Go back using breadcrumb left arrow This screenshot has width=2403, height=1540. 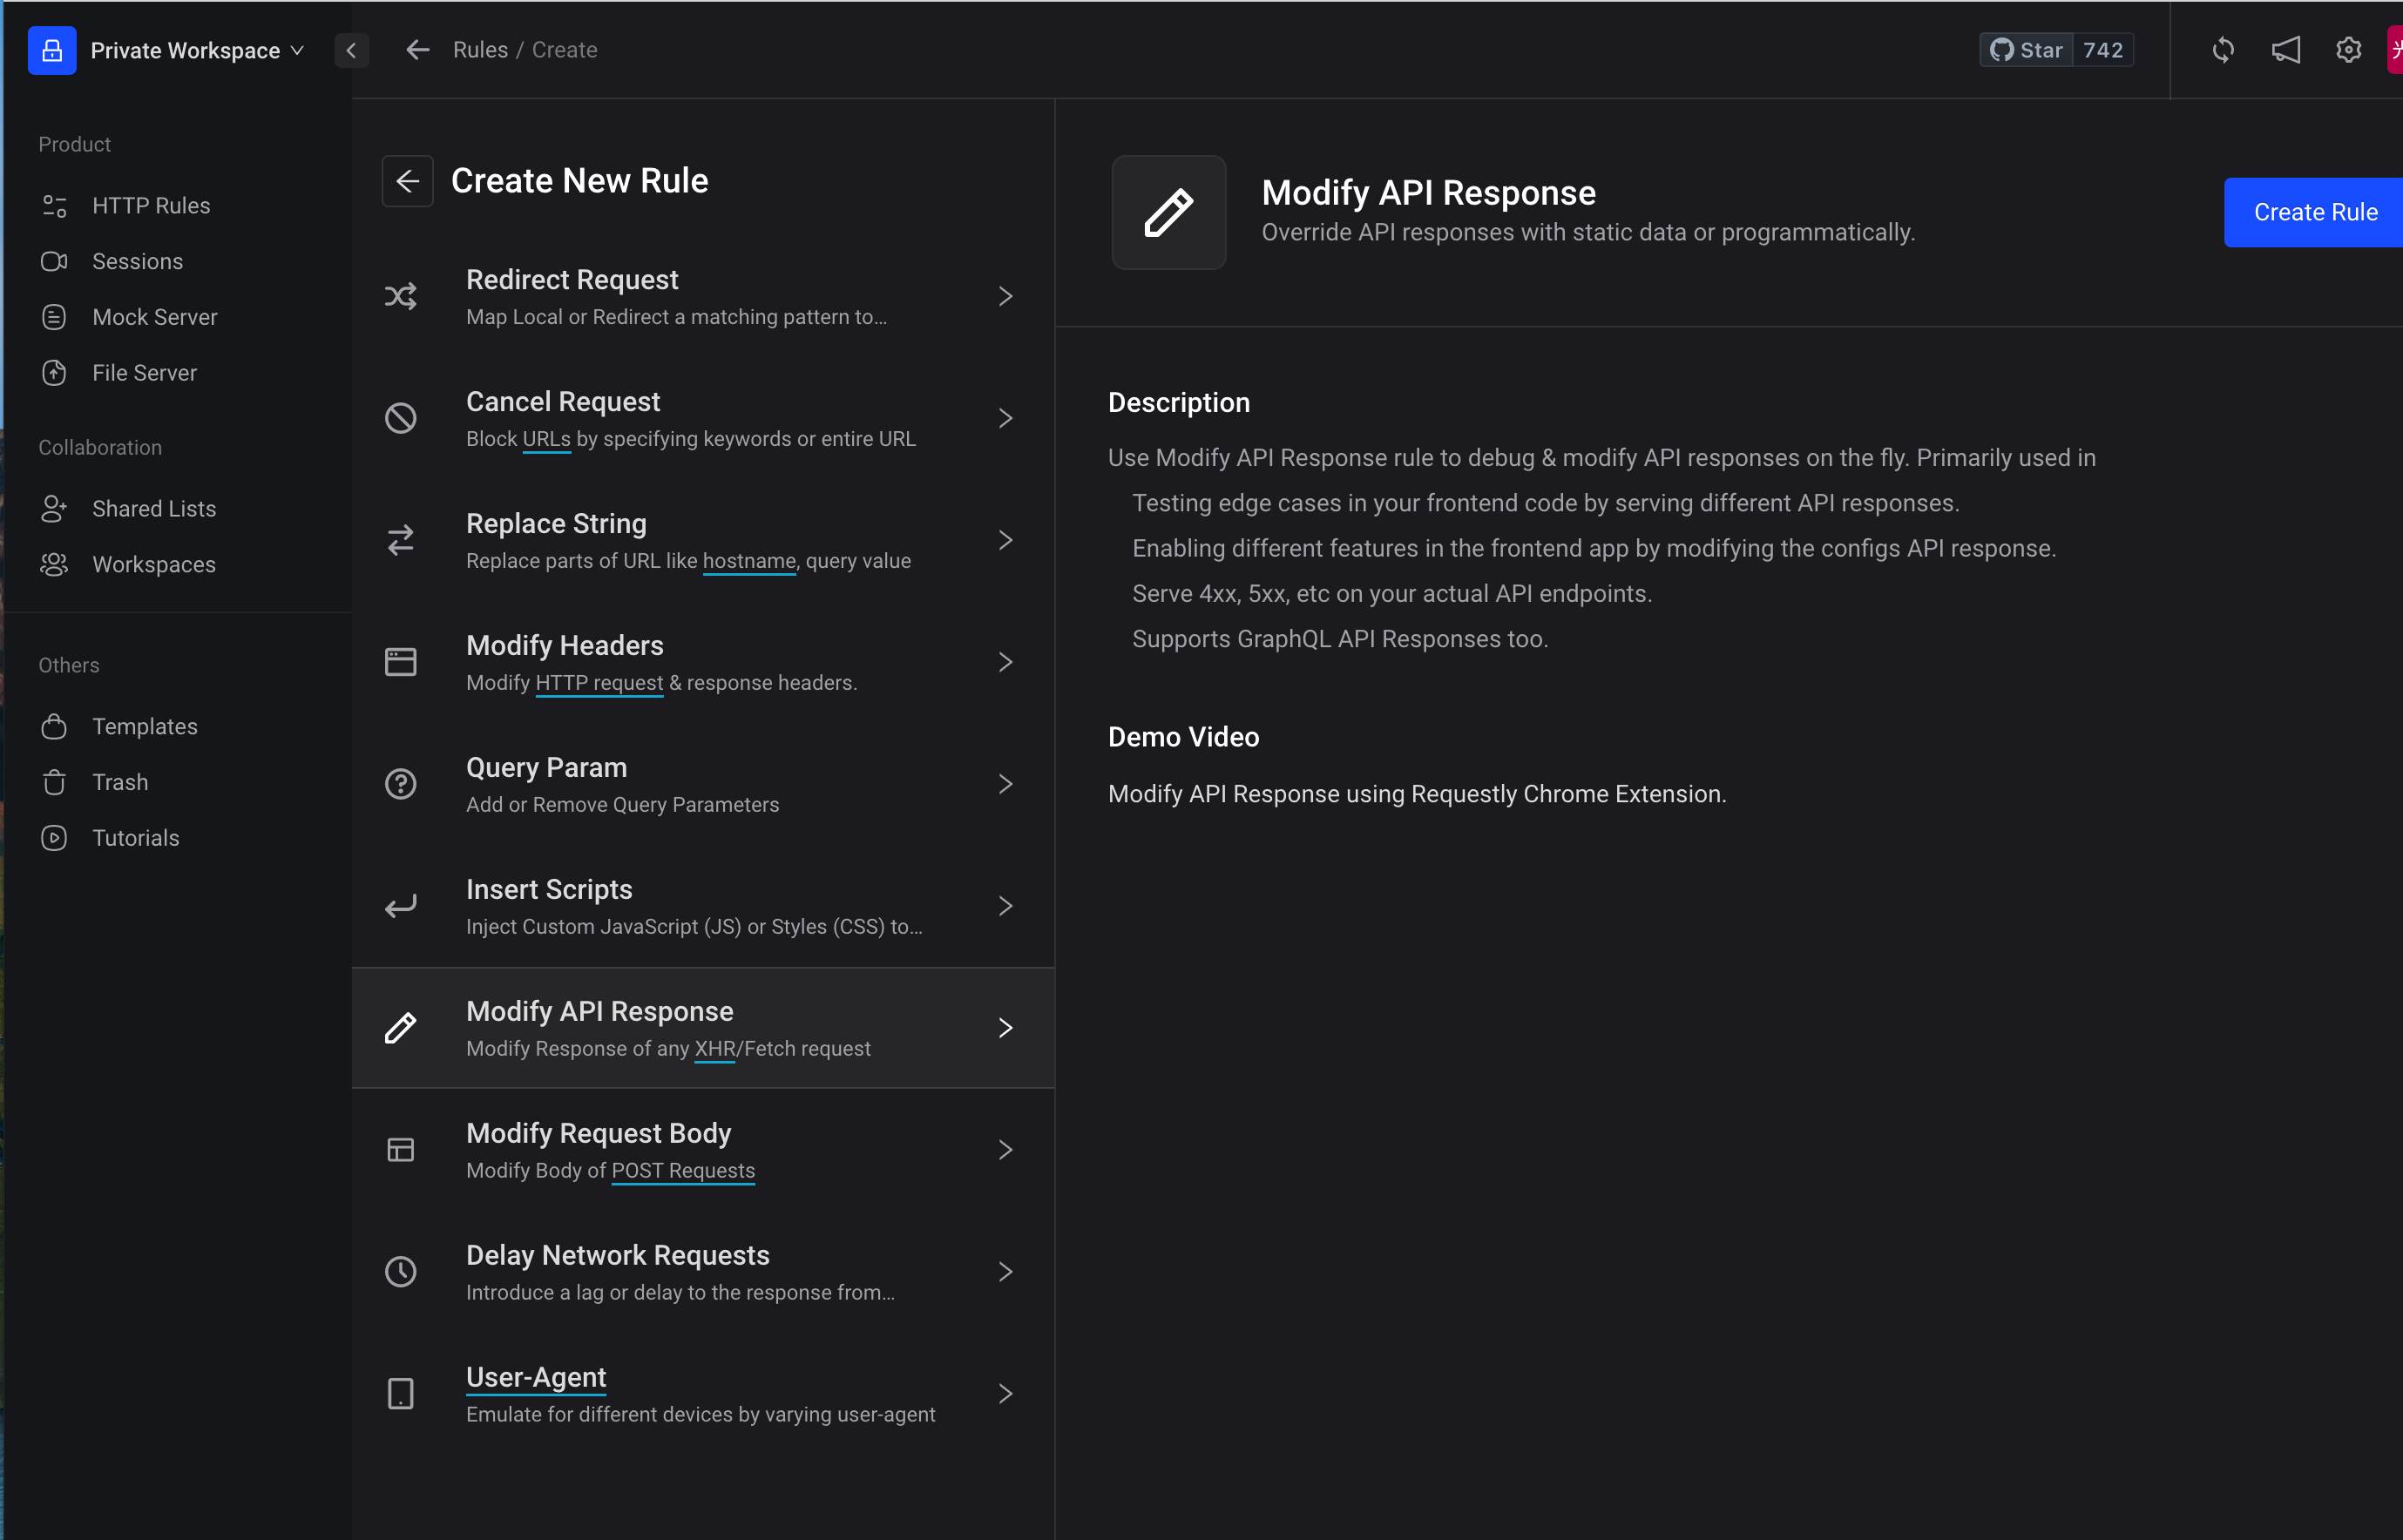pos(418,50)
